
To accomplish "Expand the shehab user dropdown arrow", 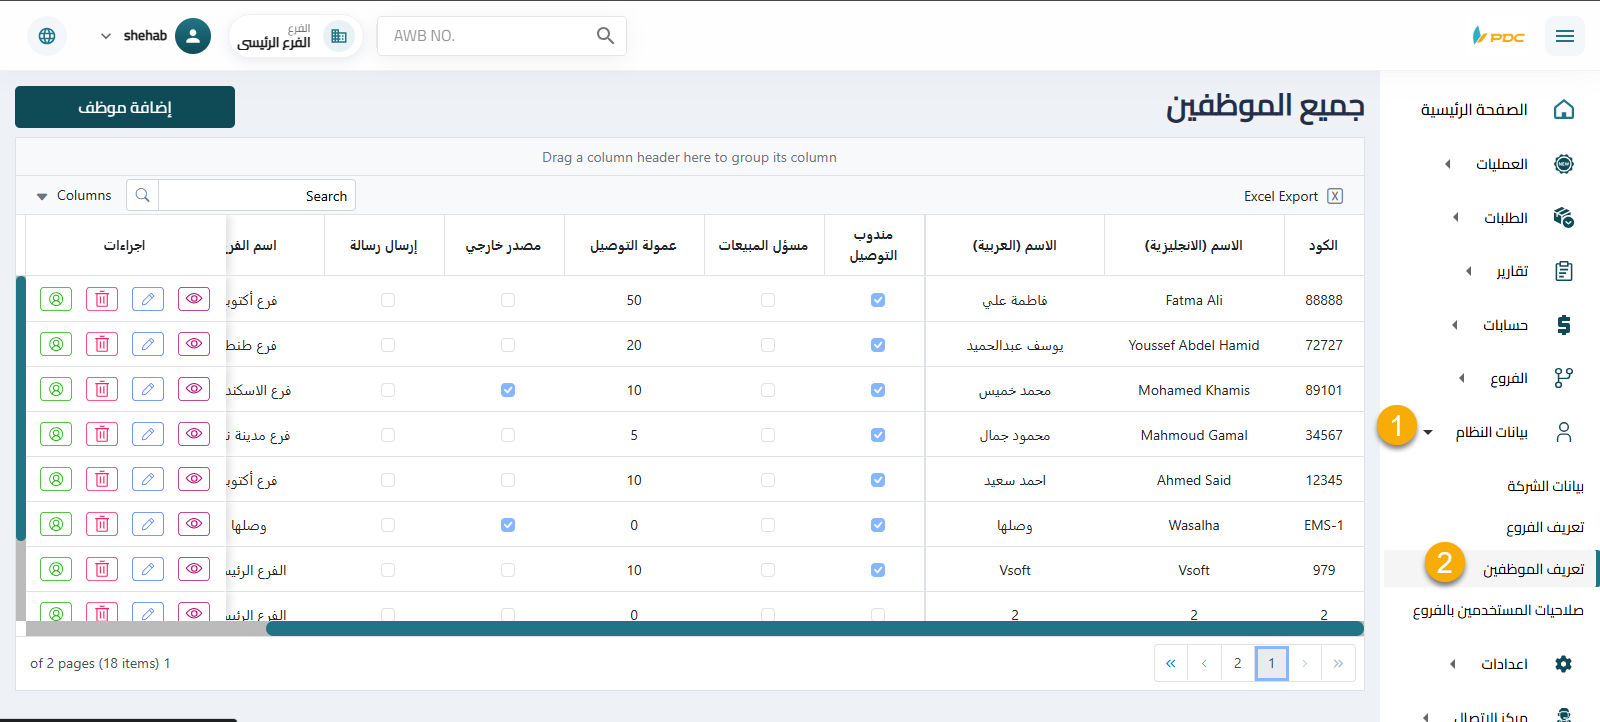I will pyautogui.click(x=106, y=36).
